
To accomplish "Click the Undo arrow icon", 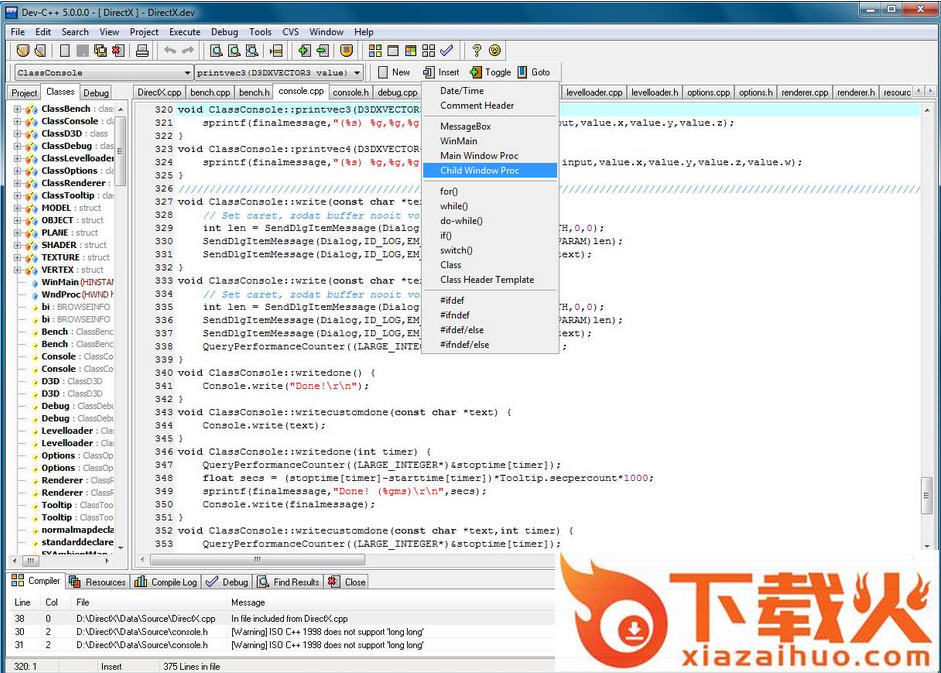I will 170,51.
